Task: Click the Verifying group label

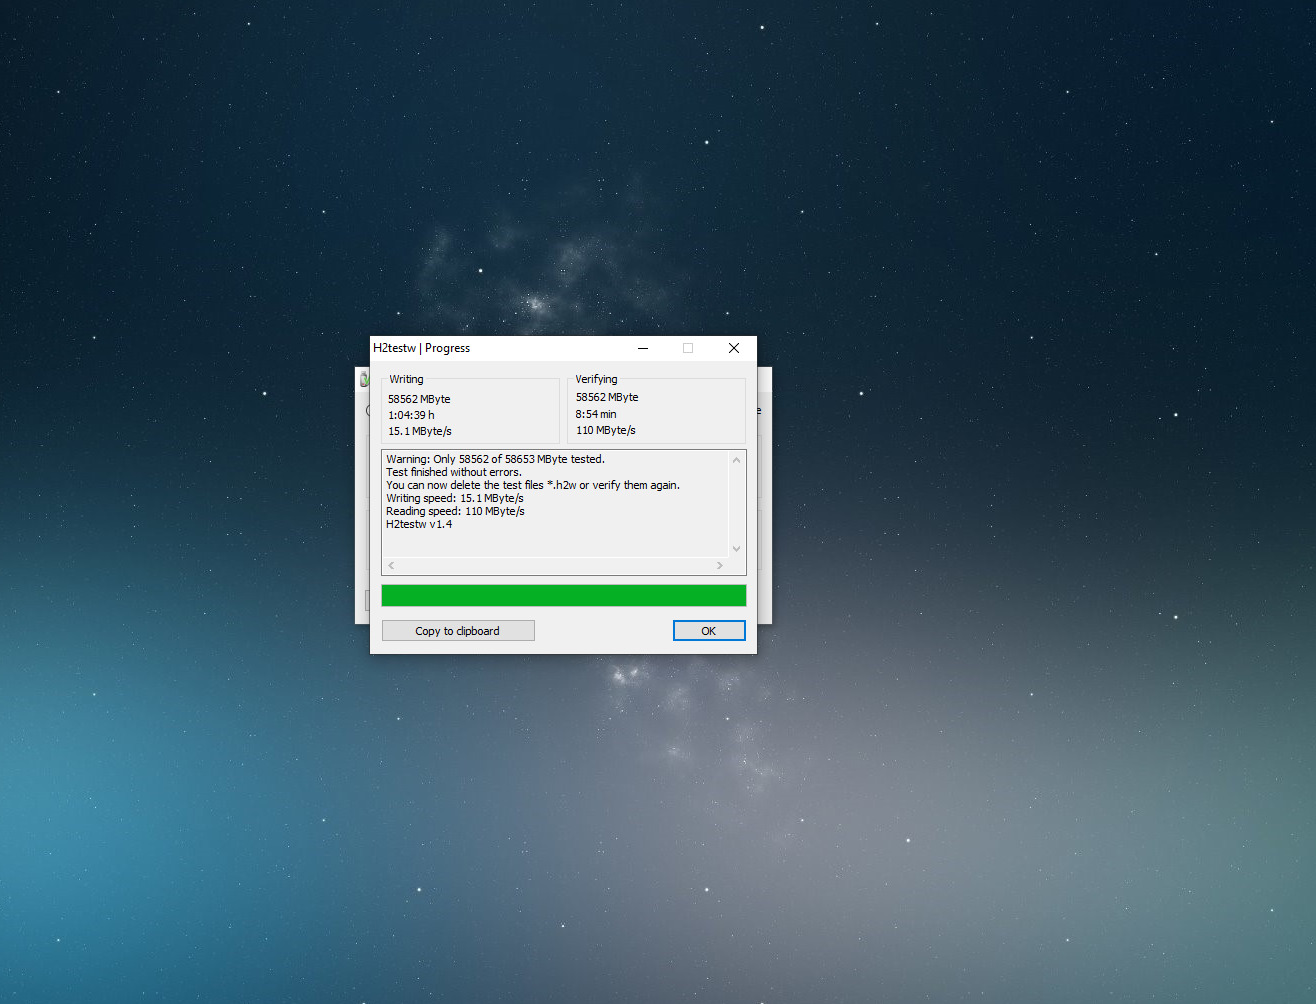Action: click(596, 379)
